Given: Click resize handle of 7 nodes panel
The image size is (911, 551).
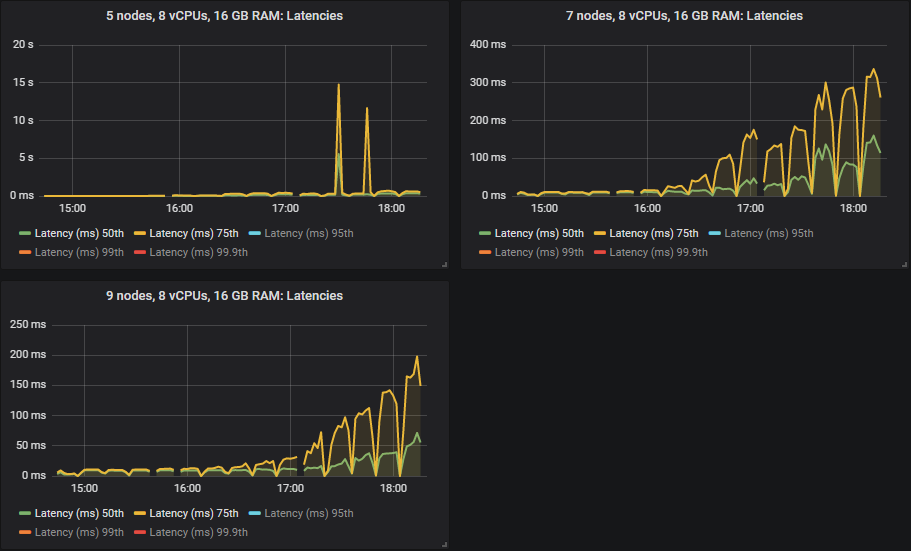Looking at the screenshot, I should click(x=902, y=264).
